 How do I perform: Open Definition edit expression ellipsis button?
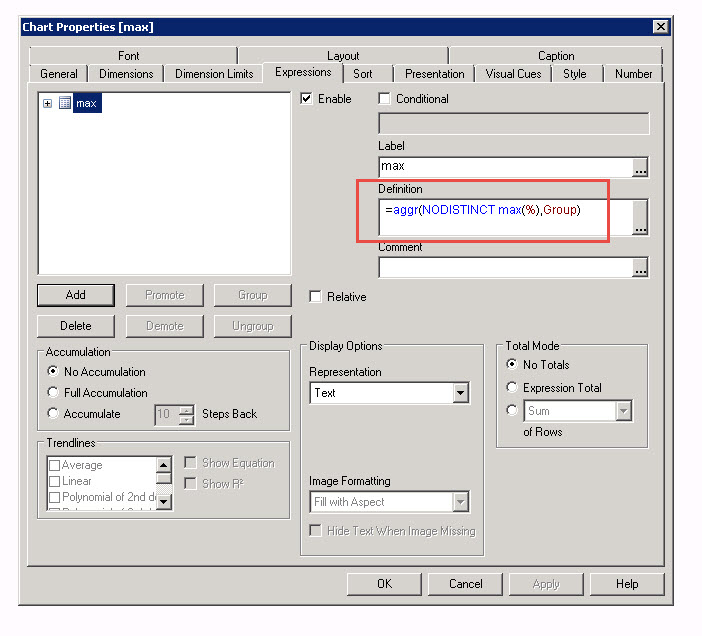point(640,218)
